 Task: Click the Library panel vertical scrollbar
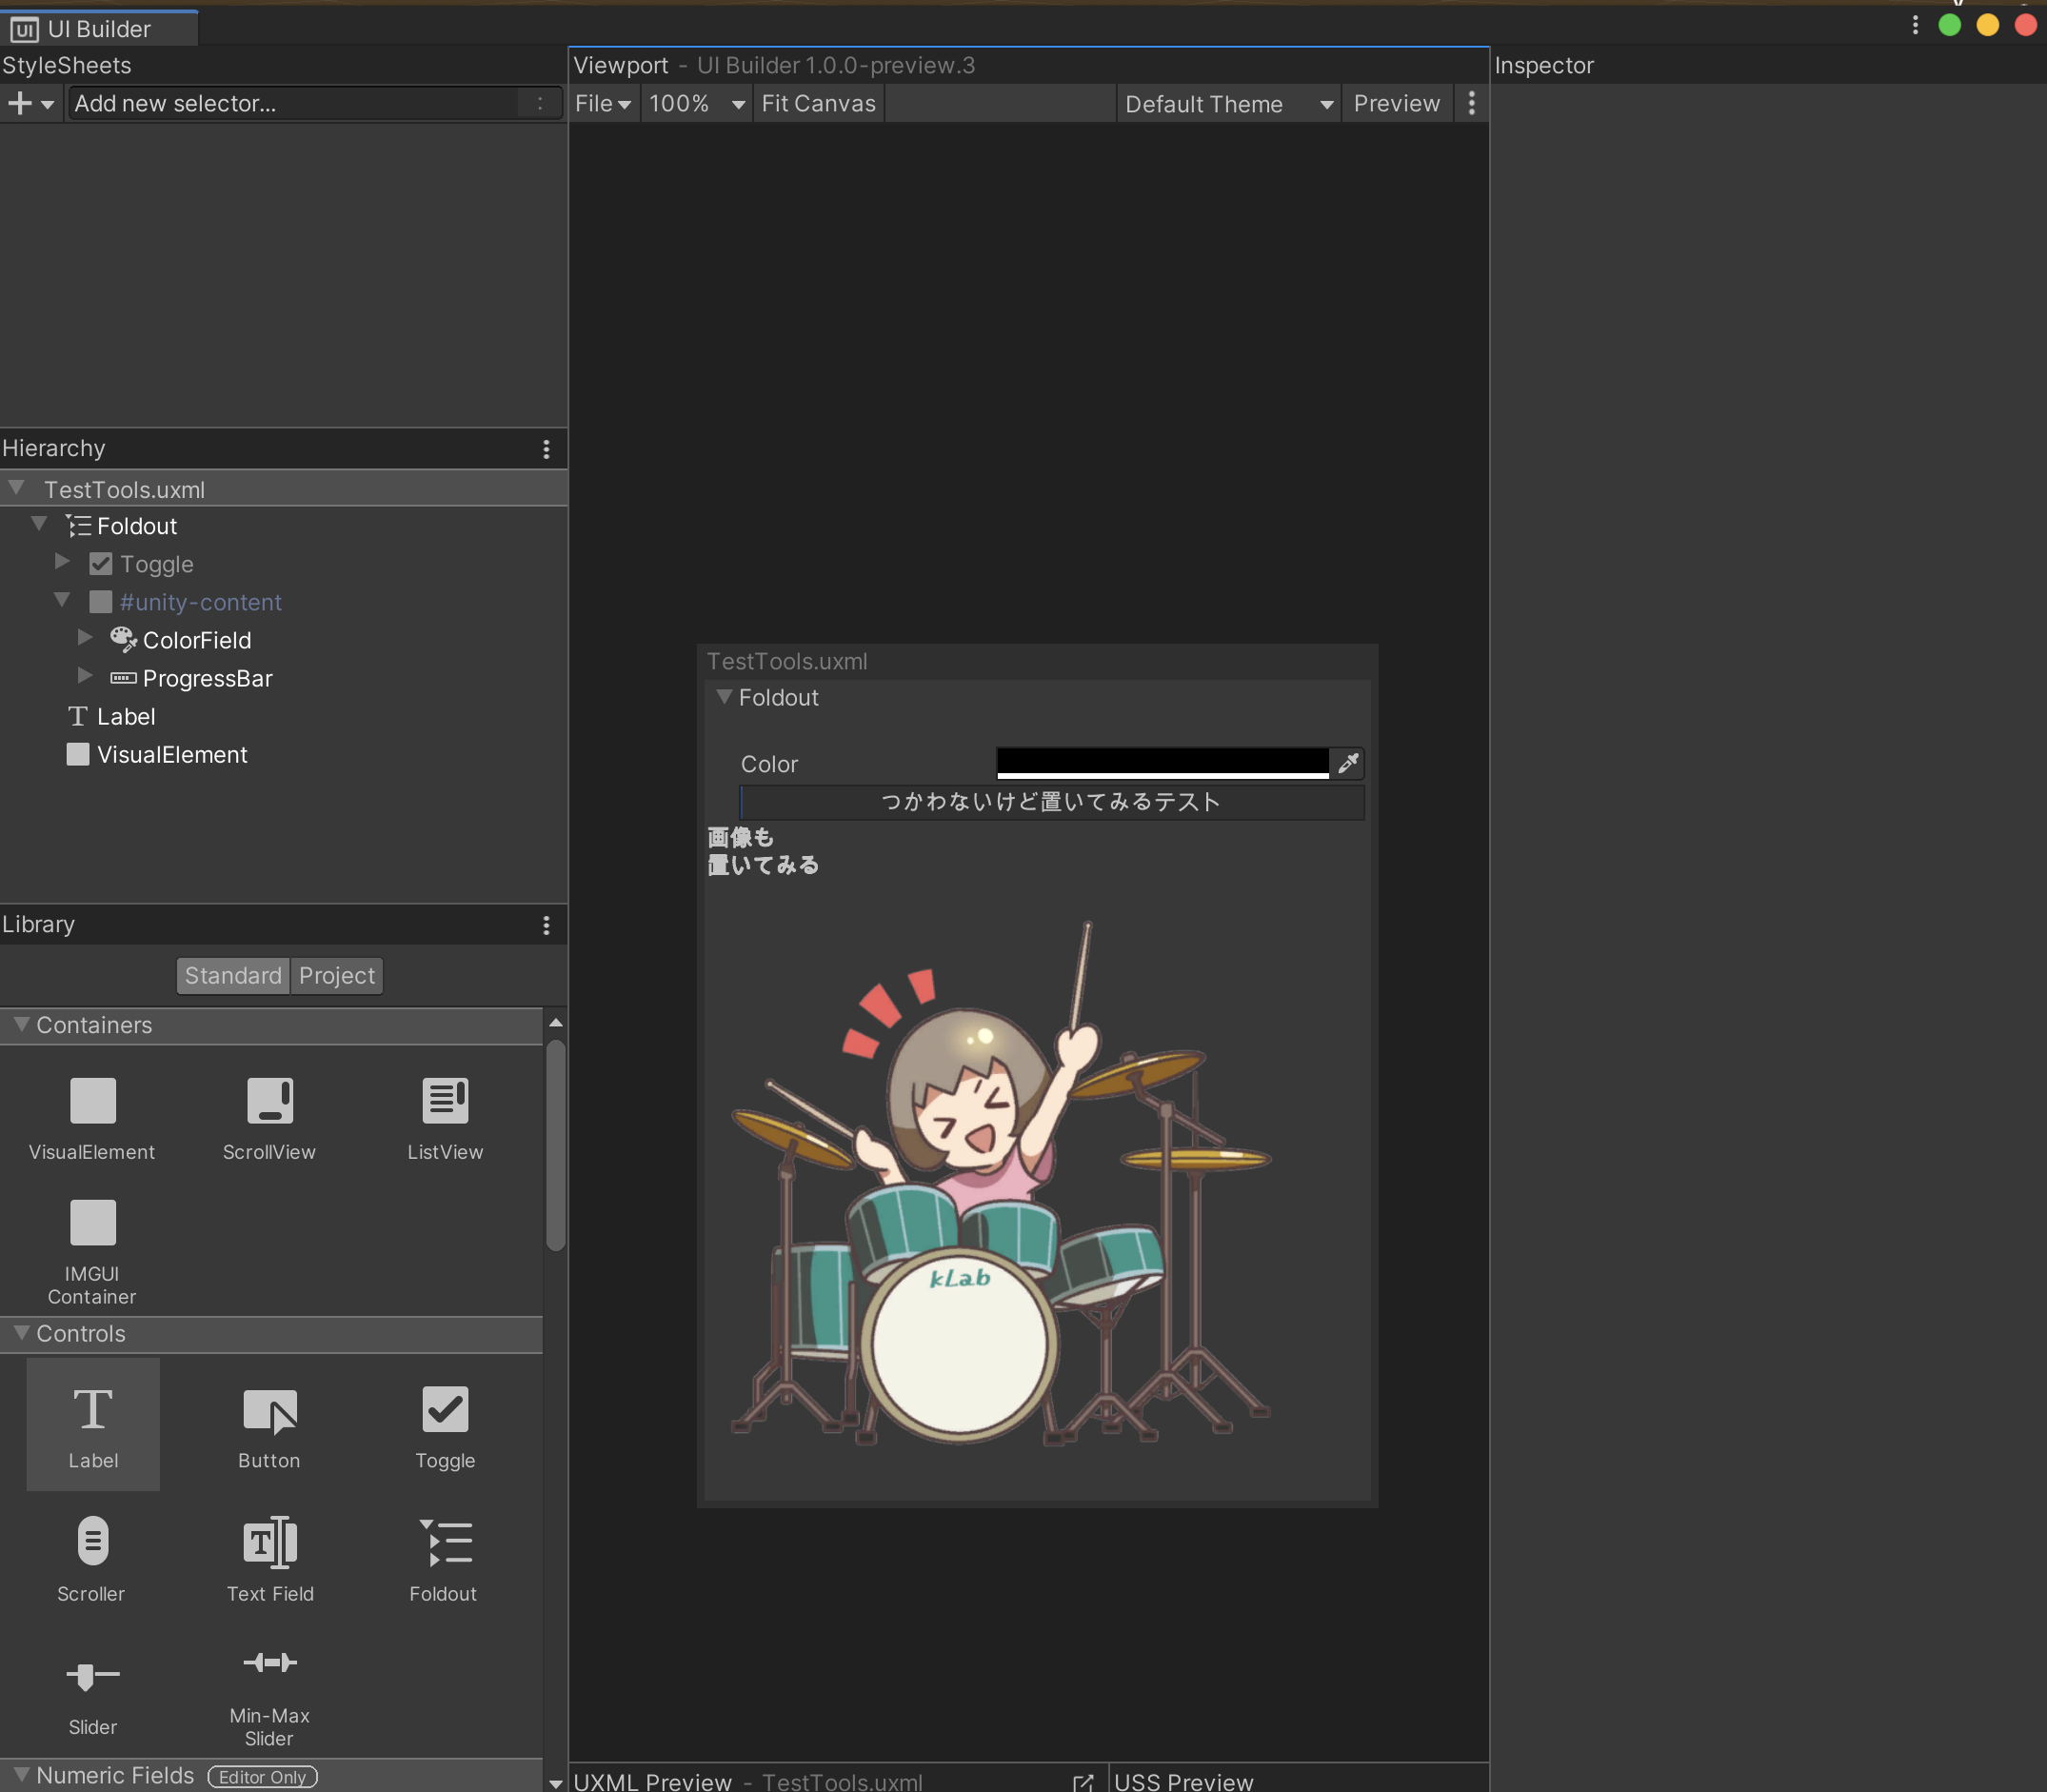click(x=556, y=1145)
